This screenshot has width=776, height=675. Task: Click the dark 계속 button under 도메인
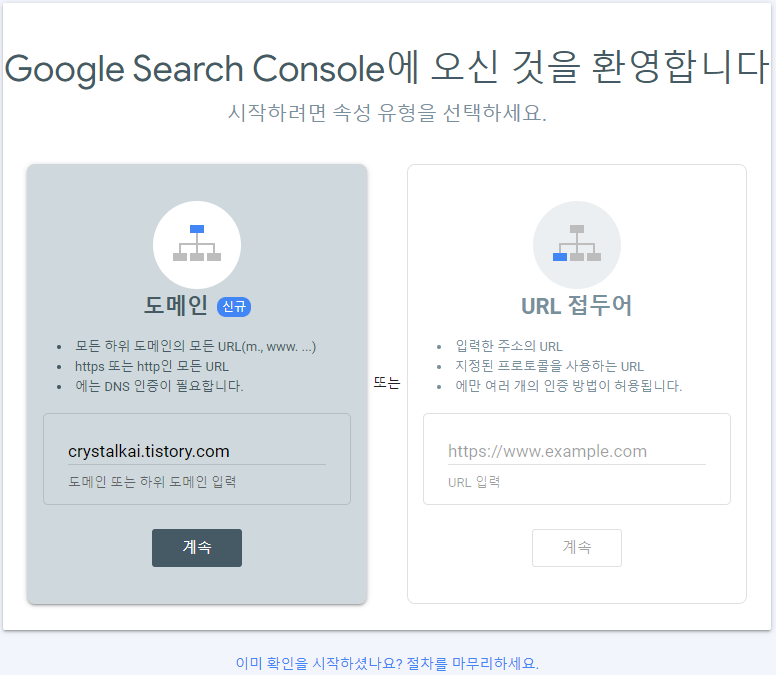pyautogui.click(x=197, y=548)
